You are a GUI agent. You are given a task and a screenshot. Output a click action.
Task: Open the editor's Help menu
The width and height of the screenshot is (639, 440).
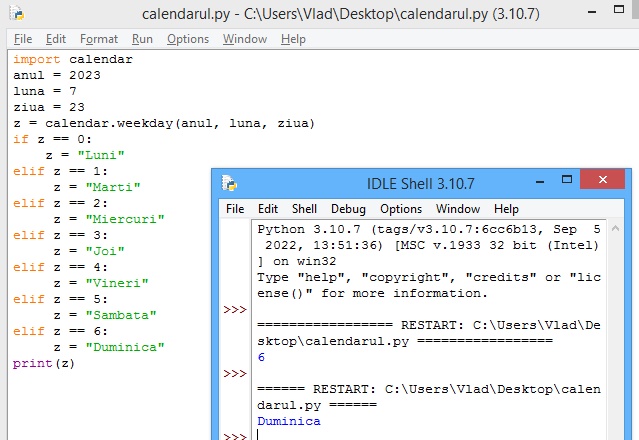(293, 39)
